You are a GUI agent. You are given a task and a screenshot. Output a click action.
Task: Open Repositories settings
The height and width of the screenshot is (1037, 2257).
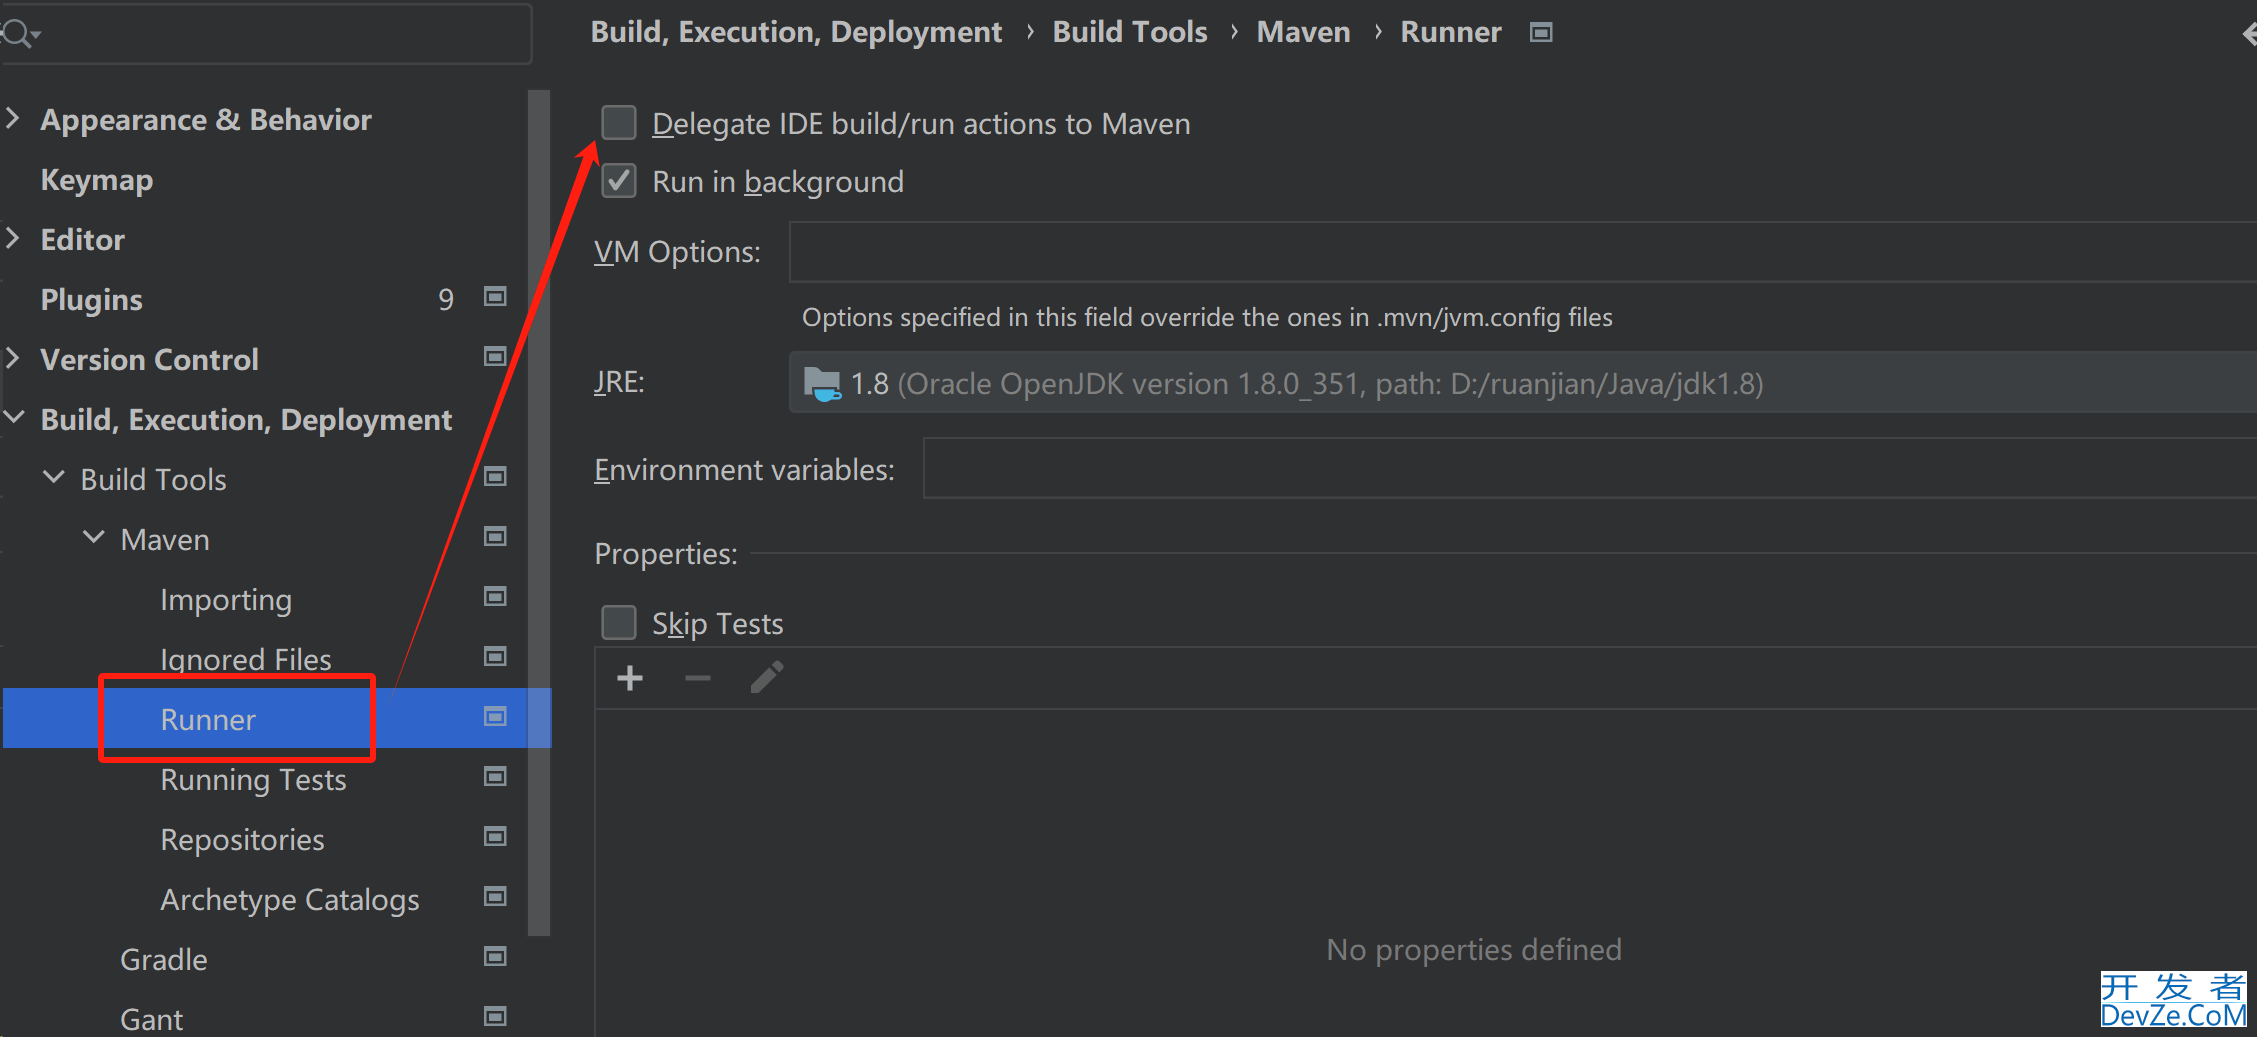[x=242, y=840]
